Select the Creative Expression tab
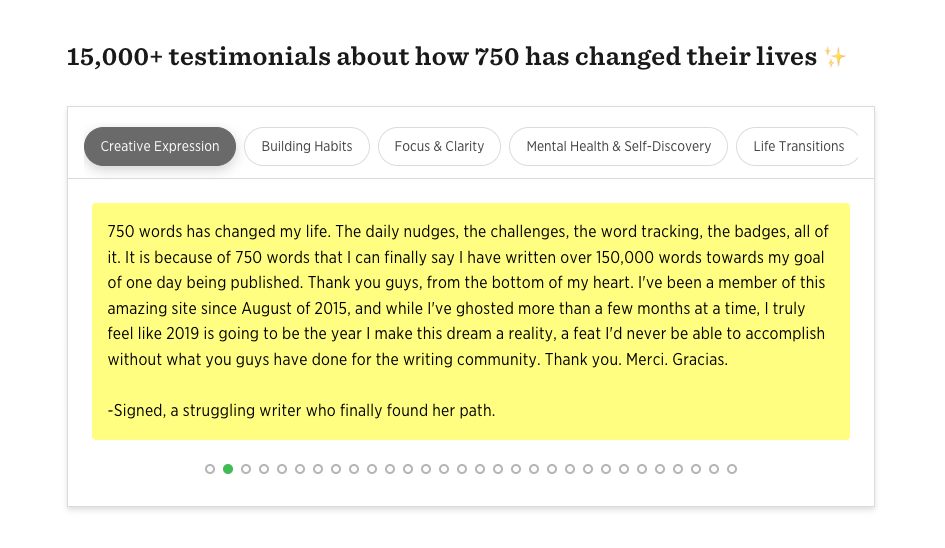This screenshot has height=548, width=945. (x=160, y=146)
